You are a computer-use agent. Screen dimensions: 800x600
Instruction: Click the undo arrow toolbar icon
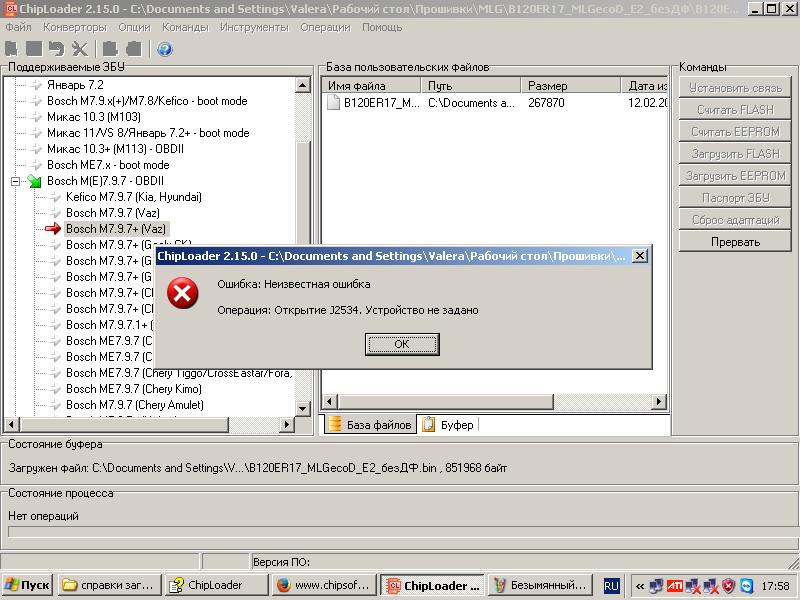pyautogui.click(x=56, y=49)
